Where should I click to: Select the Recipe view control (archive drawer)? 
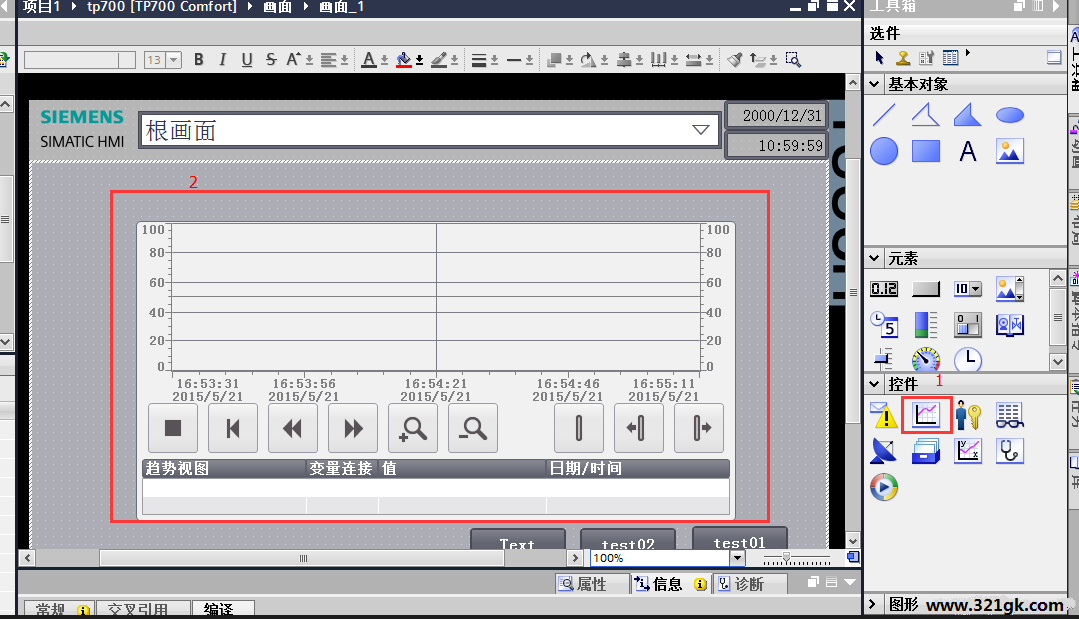(x=926, y=451)
